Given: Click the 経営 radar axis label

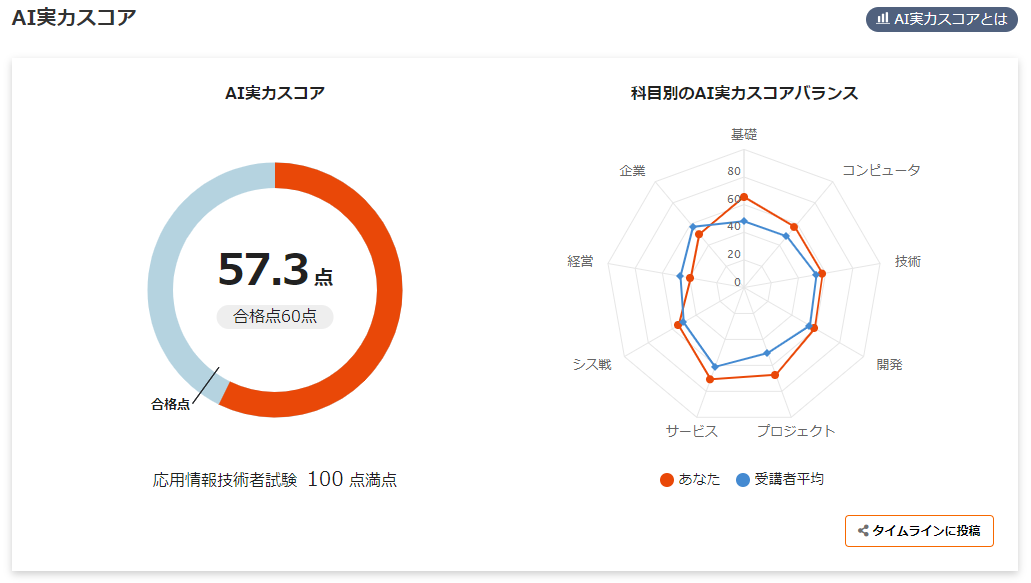Looking at the screenshot, I should pos(580,262).
